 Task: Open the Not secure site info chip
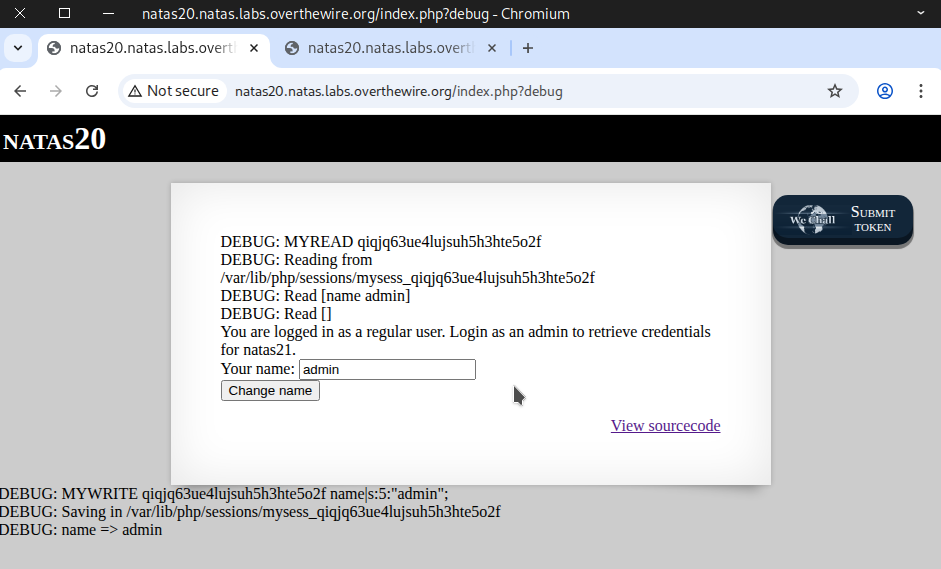[x=173, y=91]
